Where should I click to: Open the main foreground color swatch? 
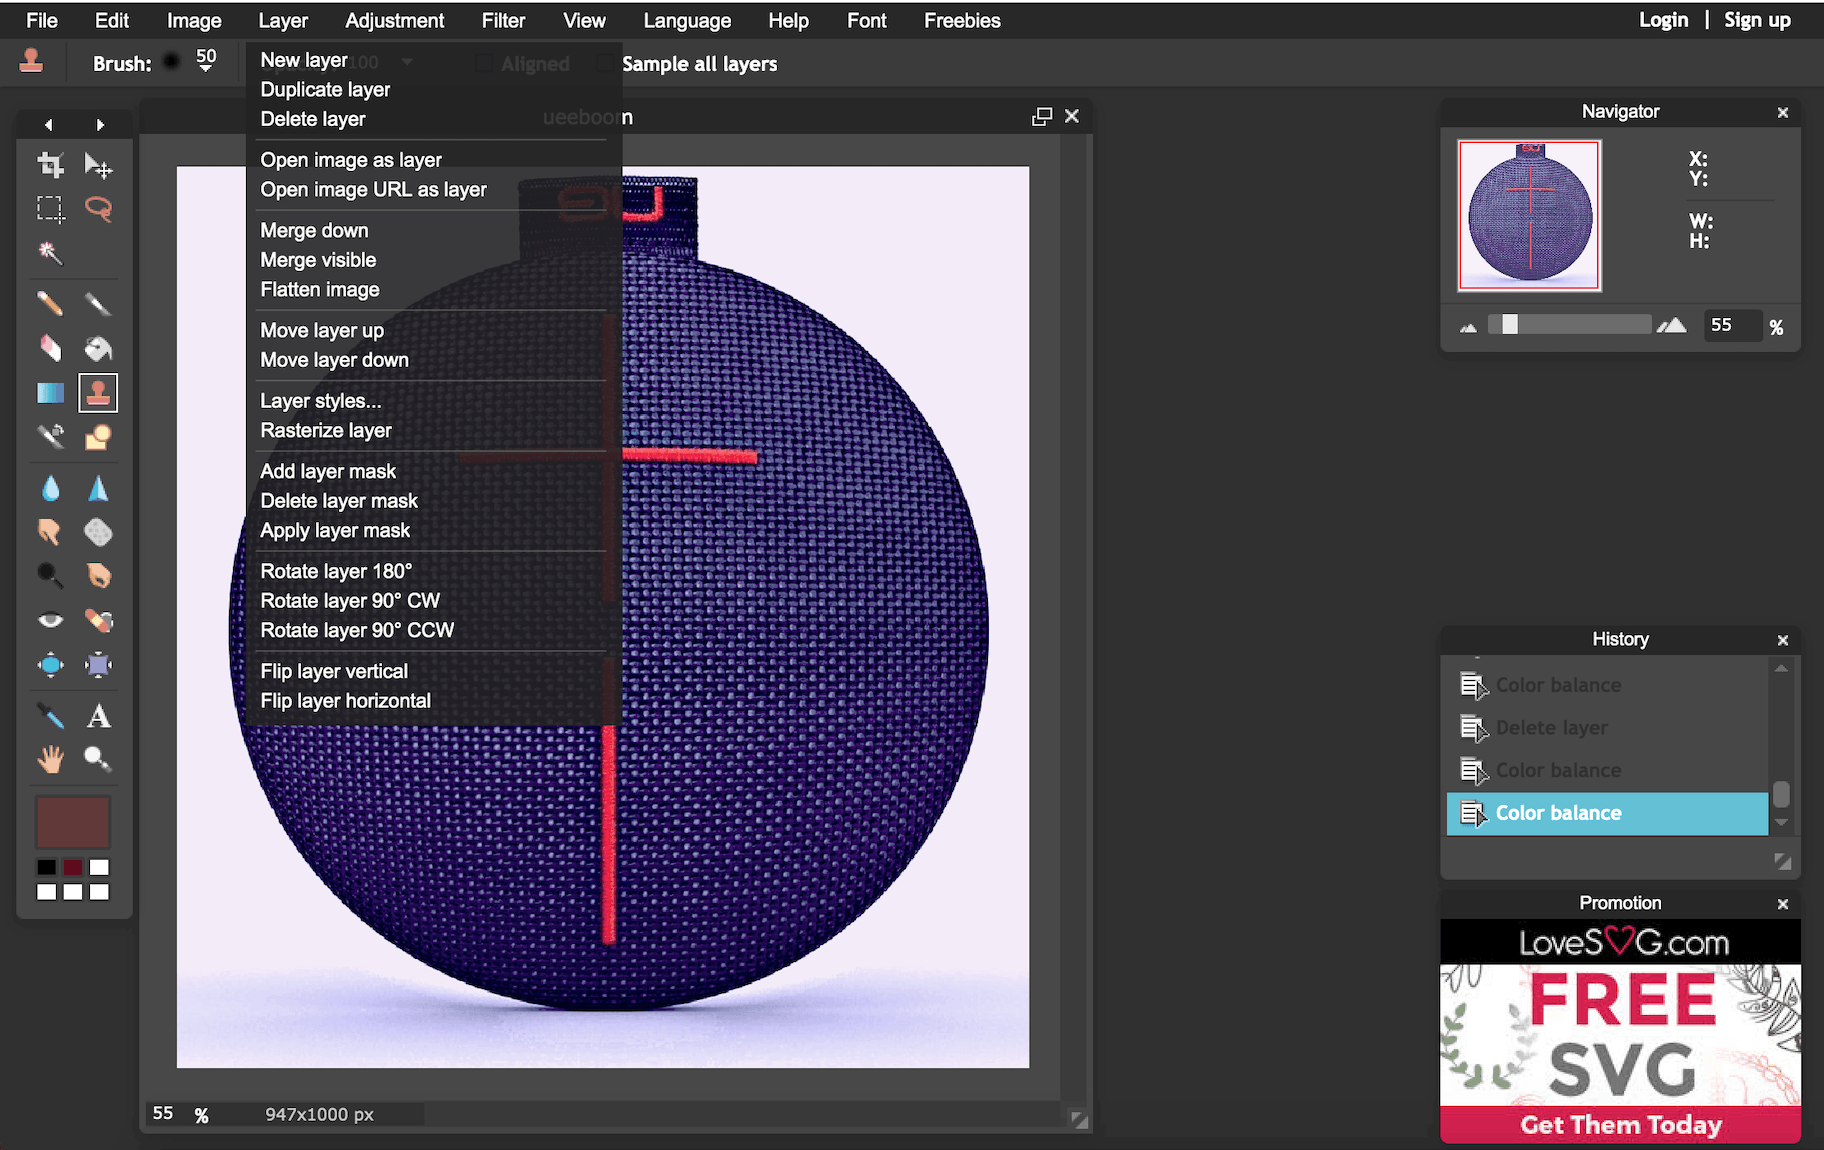coord(72,822)
